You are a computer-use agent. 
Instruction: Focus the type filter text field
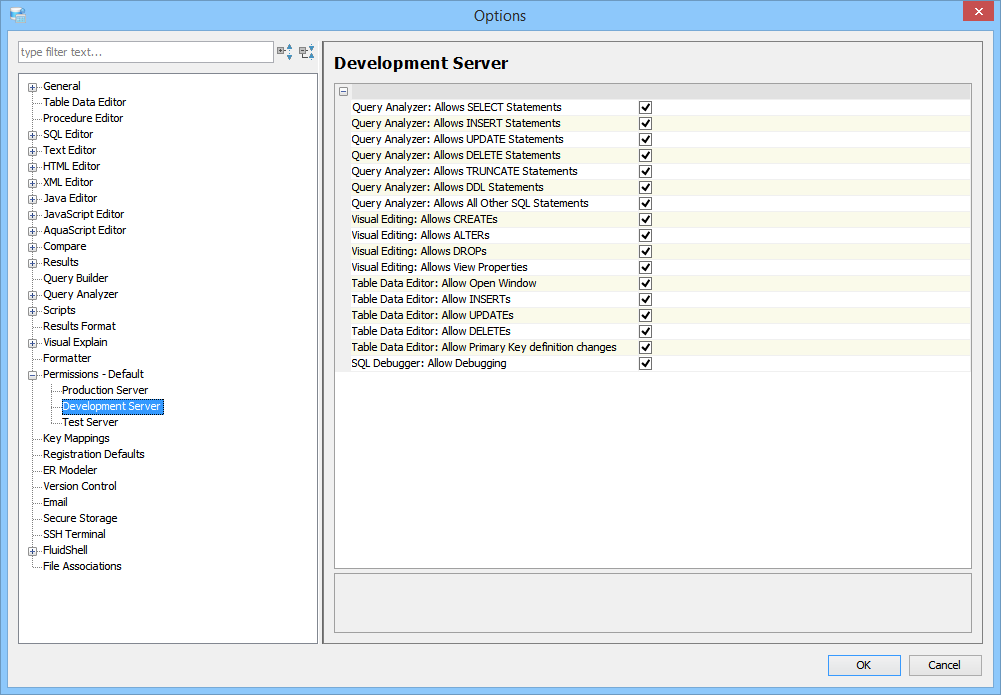coord(146,52)
